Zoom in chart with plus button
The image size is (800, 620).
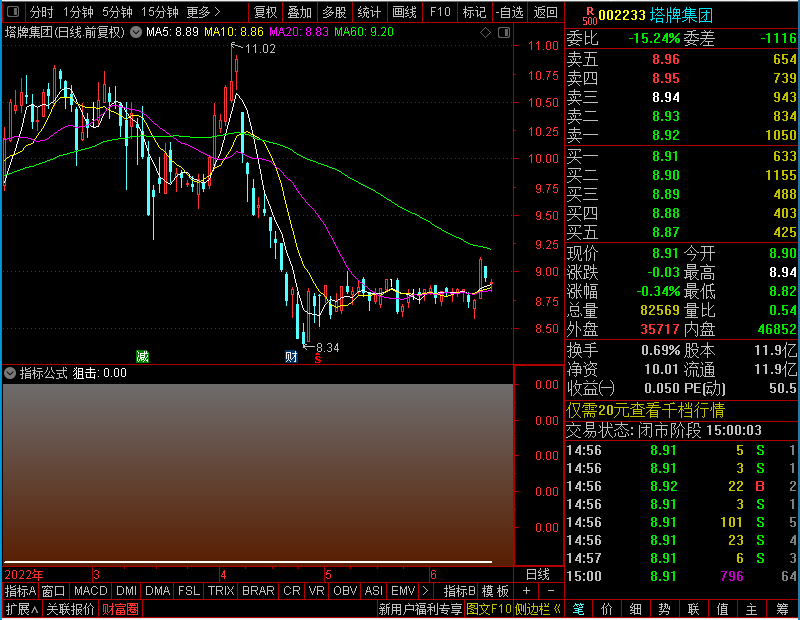point(527,591)
